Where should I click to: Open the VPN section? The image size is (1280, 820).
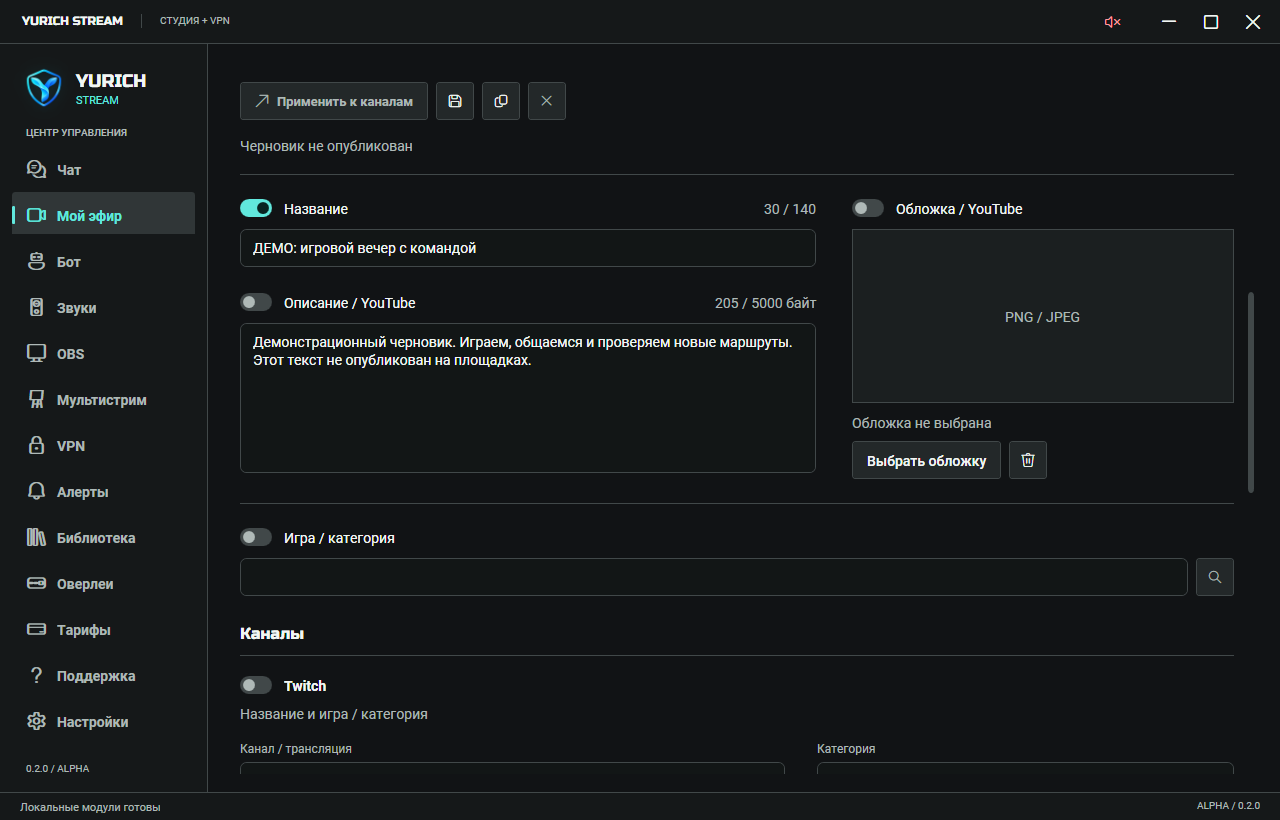click(103, 446)
